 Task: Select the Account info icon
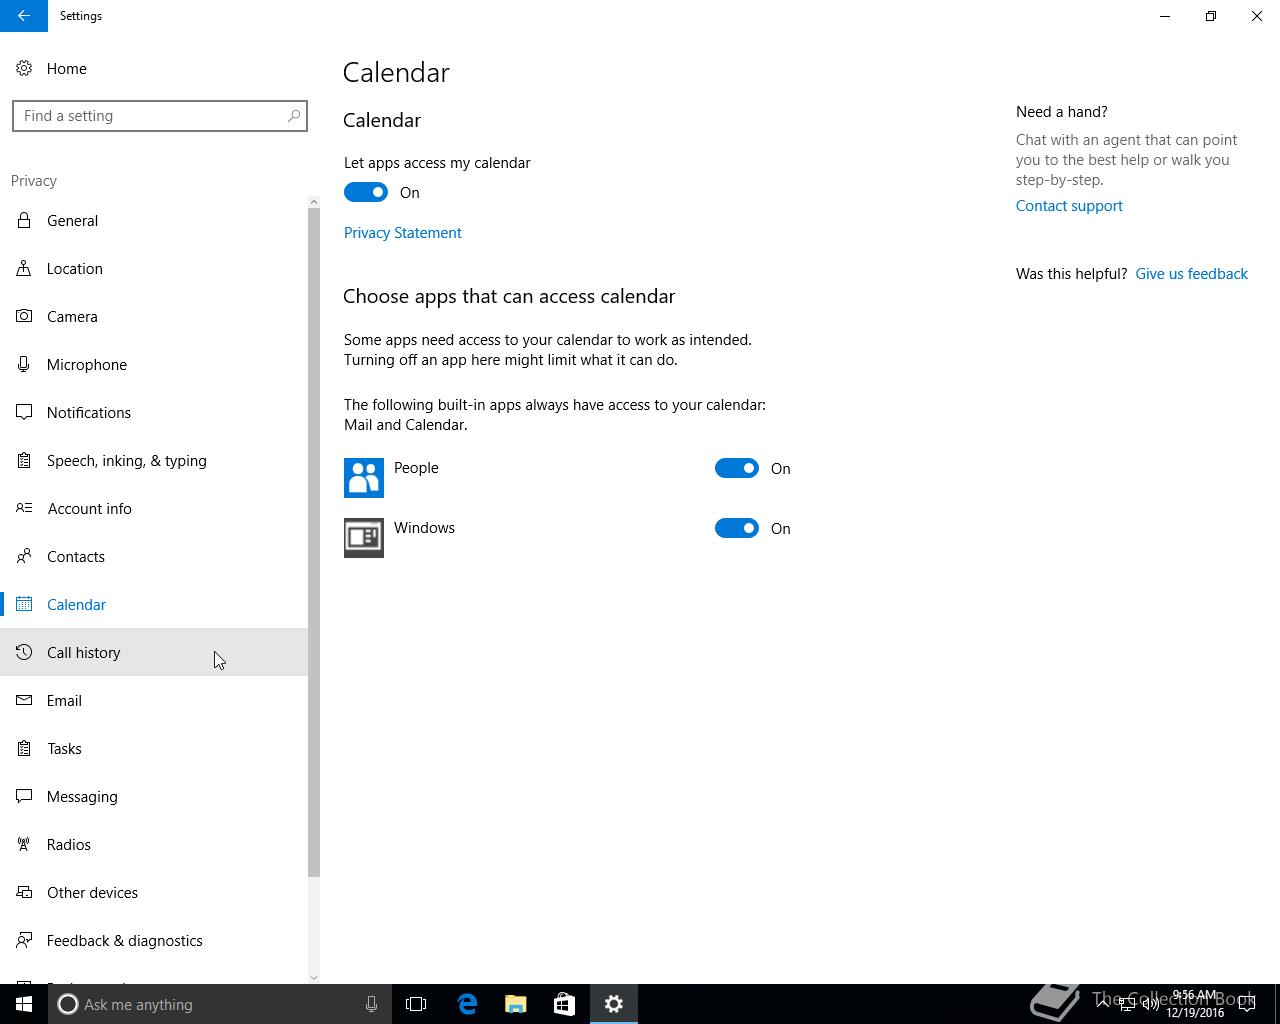tap(24, 508)
